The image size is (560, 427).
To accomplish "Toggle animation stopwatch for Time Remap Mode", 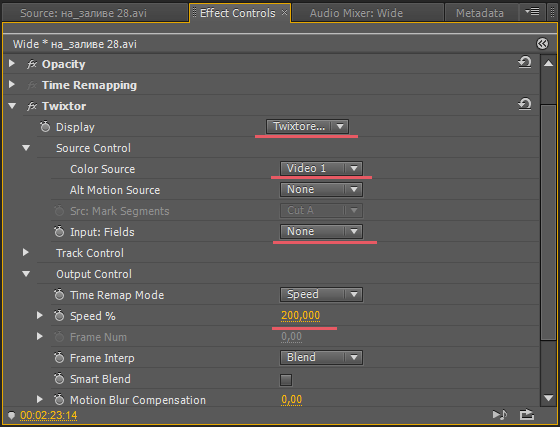I will pyautogui.click(x=59, y=295).
